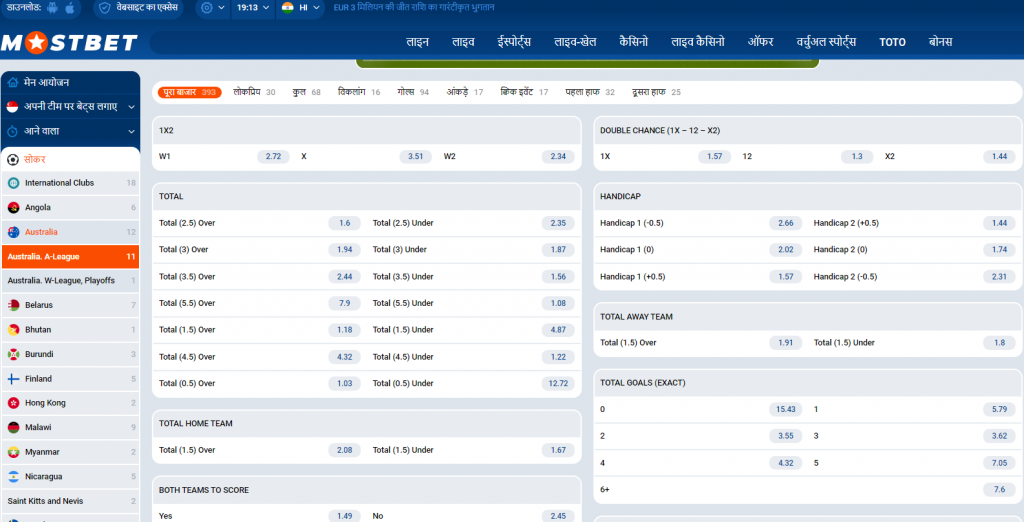Screen dimensions: 1024x522
Task: Select the पूरा बाजार 393 tab
Action: (x=189, y=92)
